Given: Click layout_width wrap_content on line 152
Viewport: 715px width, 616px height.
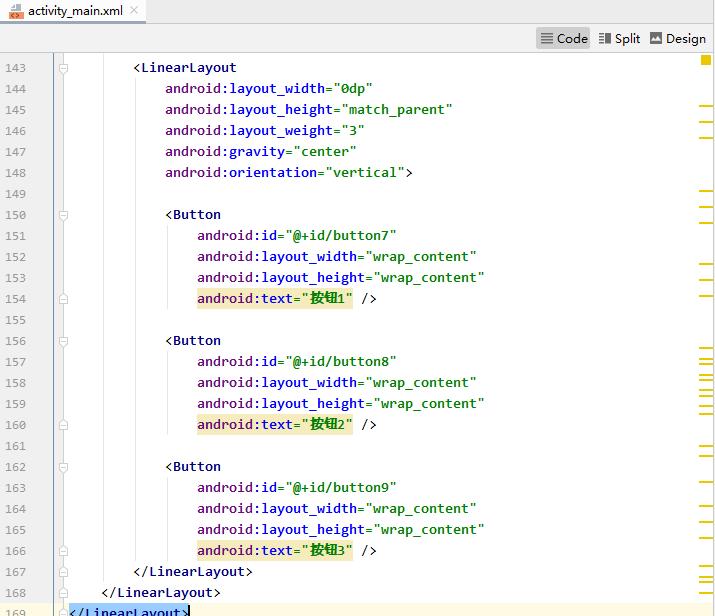Looking at the screenshot, I should tap(337, 257).
